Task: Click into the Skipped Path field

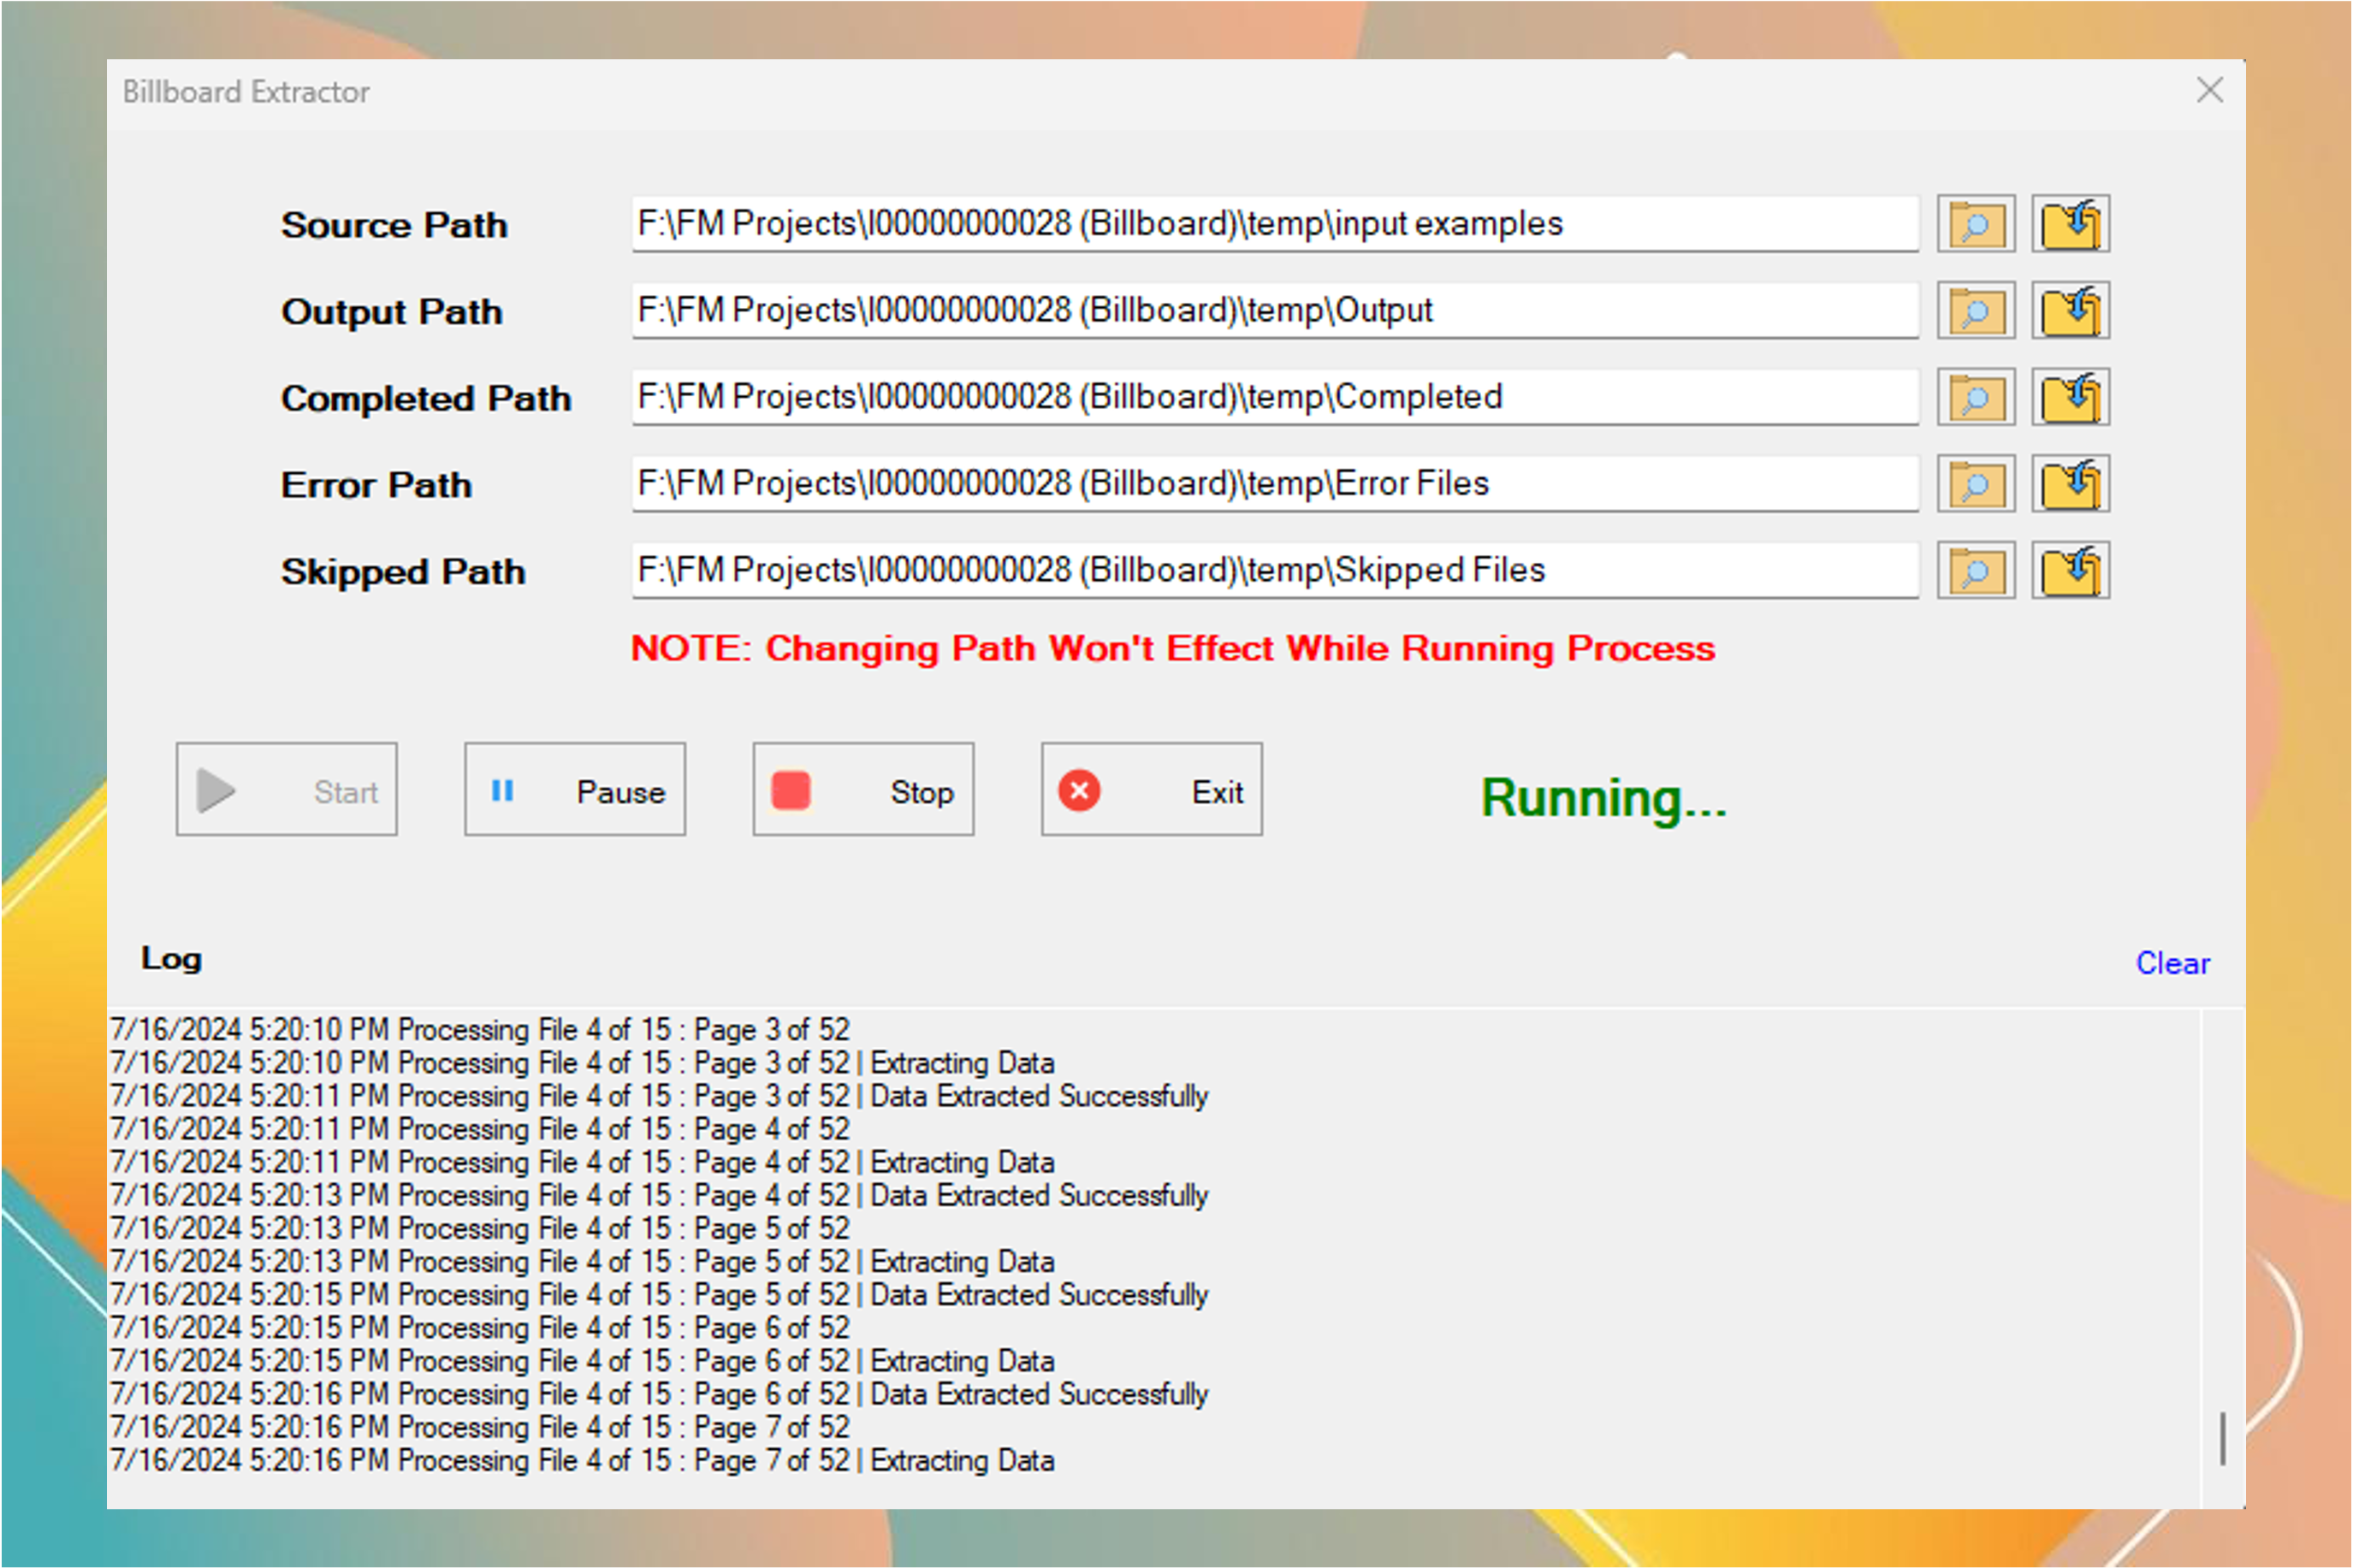Action: (x=1275, y=571)
